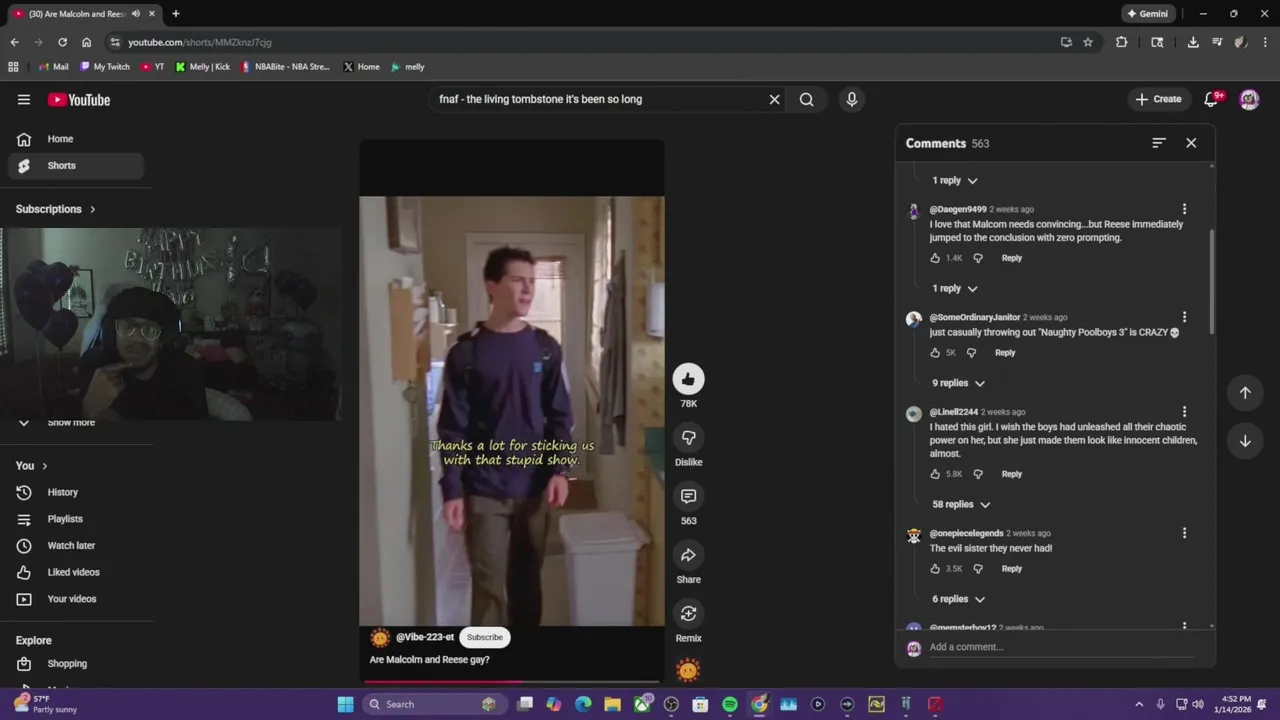The width and height of the screenshot is (1280, 720).
Task: Subscribe to @Vibe-223-et
Action: (x=485, y=637)
